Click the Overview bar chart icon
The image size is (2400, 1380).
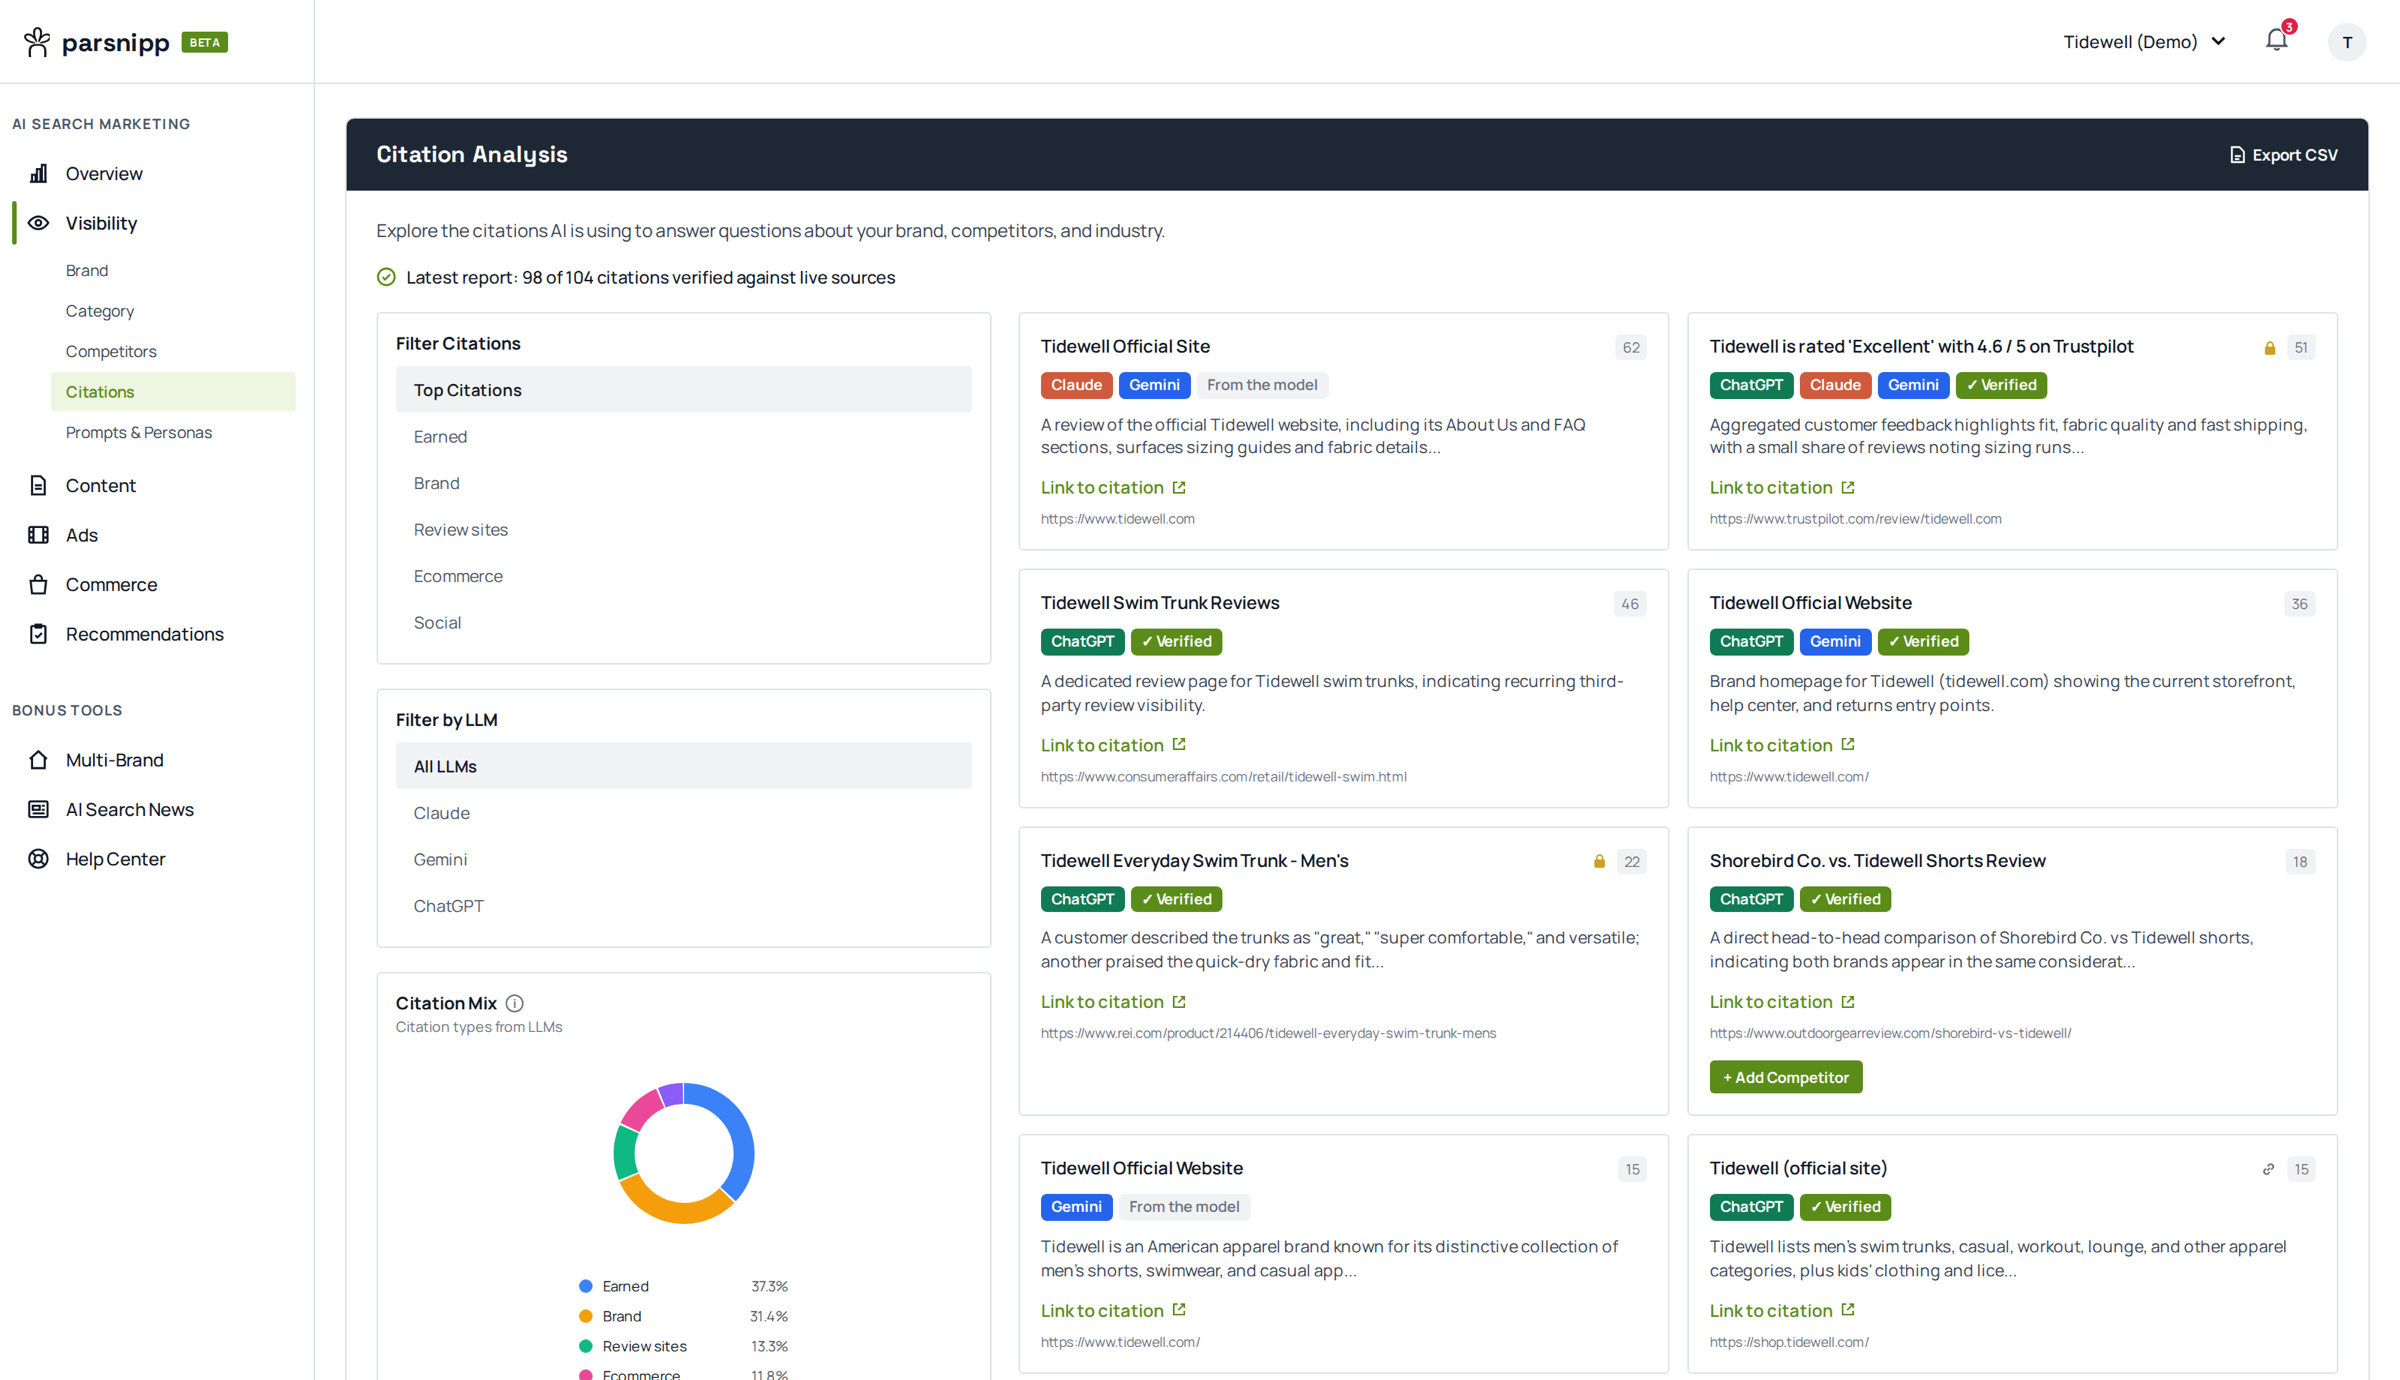38,173
